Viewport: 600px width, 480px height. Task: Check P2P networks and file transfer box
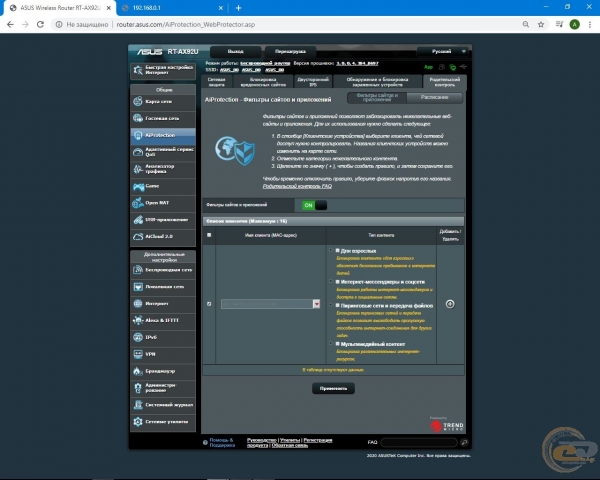[338, 305]
